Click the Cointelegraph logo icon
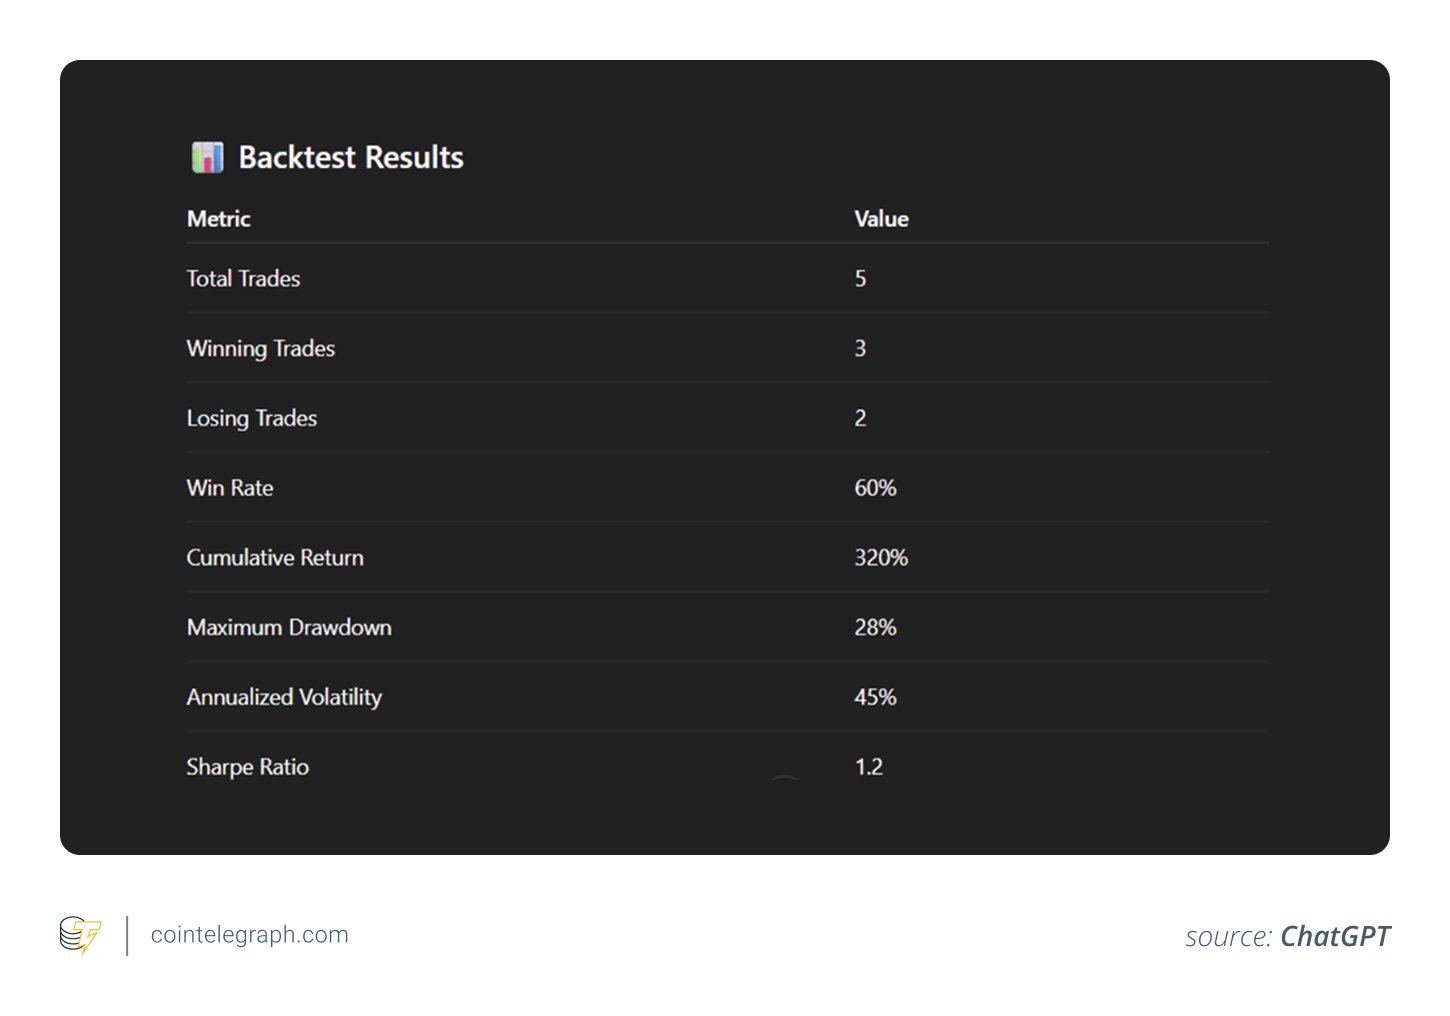Screen dimensions: 1450x1016 81,935
